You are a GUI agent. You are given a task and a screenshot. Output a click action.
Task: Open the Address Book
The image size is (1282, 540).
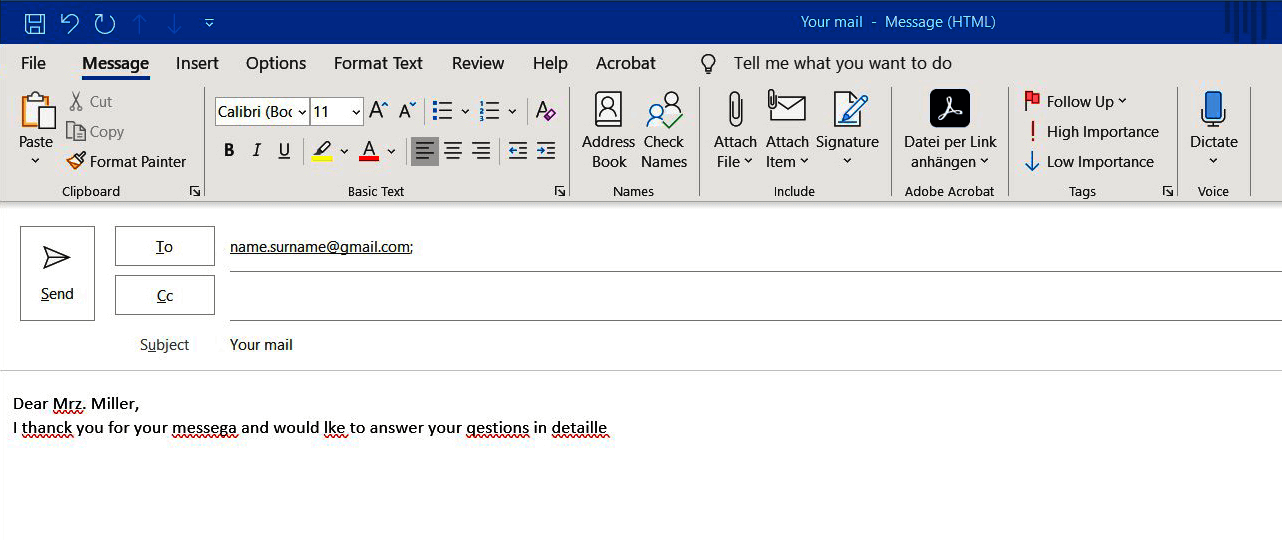[609, 130]
